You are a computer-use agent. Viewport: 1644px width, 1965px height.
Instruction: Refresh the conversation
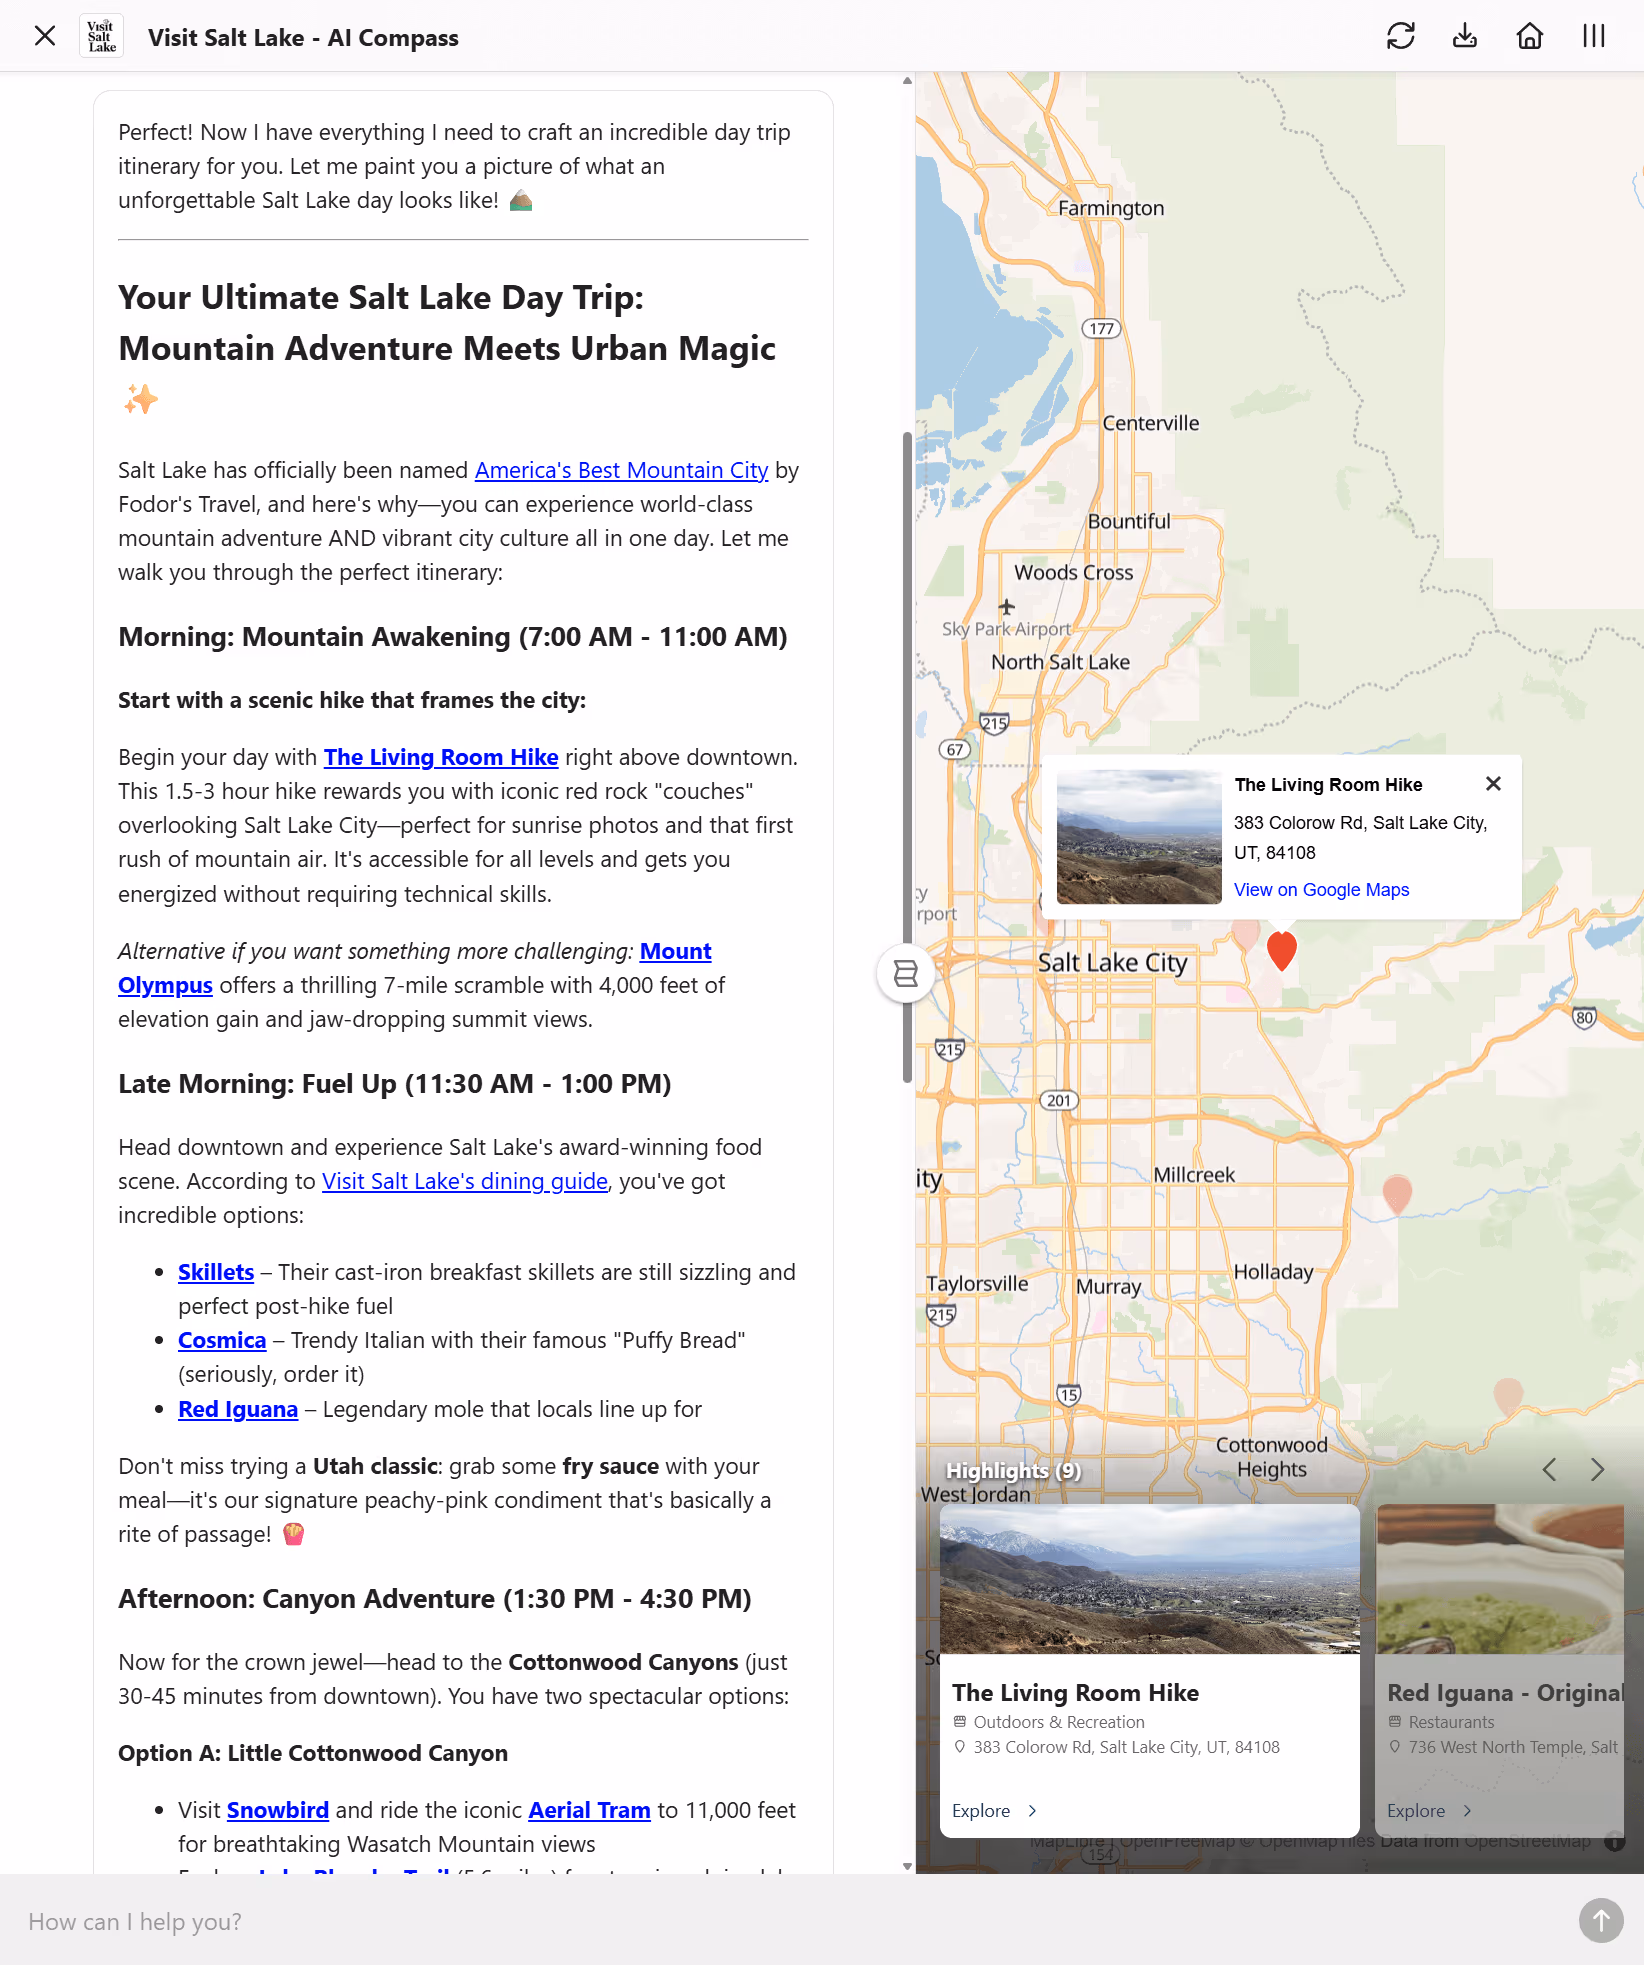(x=1401, y=36)
